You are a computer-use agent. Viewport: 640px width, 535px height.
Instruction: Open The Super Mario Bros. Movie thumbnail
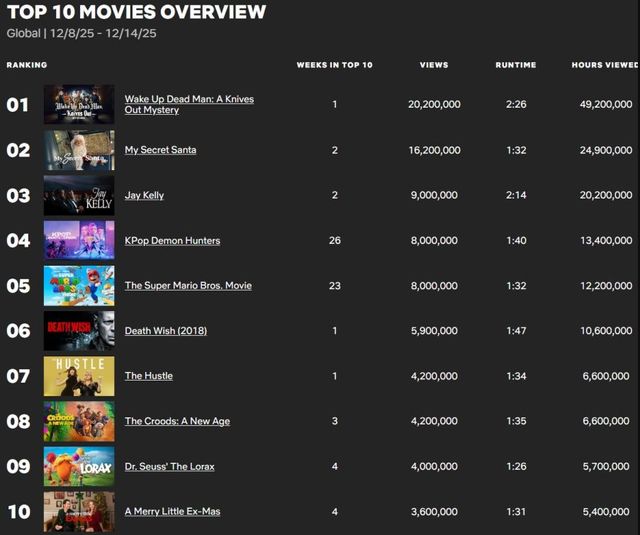(x=79, y=285)
